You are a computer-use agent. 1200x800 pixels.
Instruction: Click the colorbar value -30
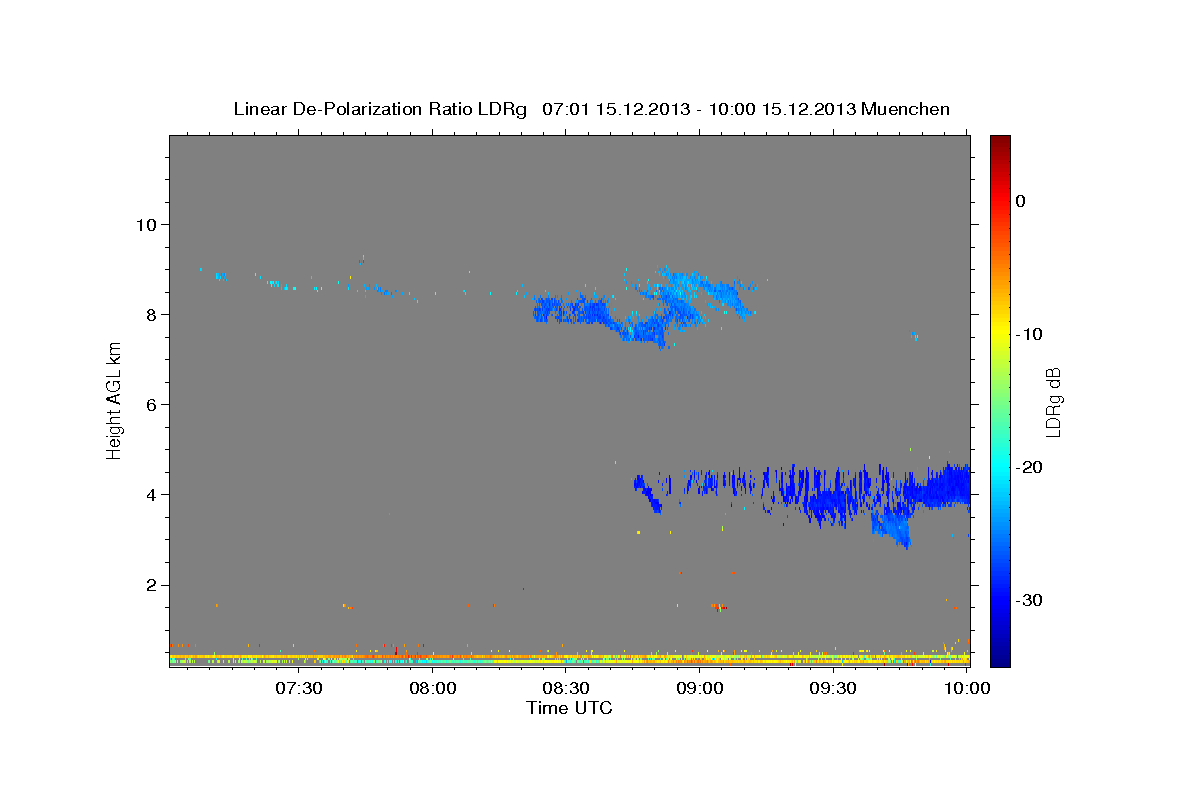click(x=1030, y=600)
